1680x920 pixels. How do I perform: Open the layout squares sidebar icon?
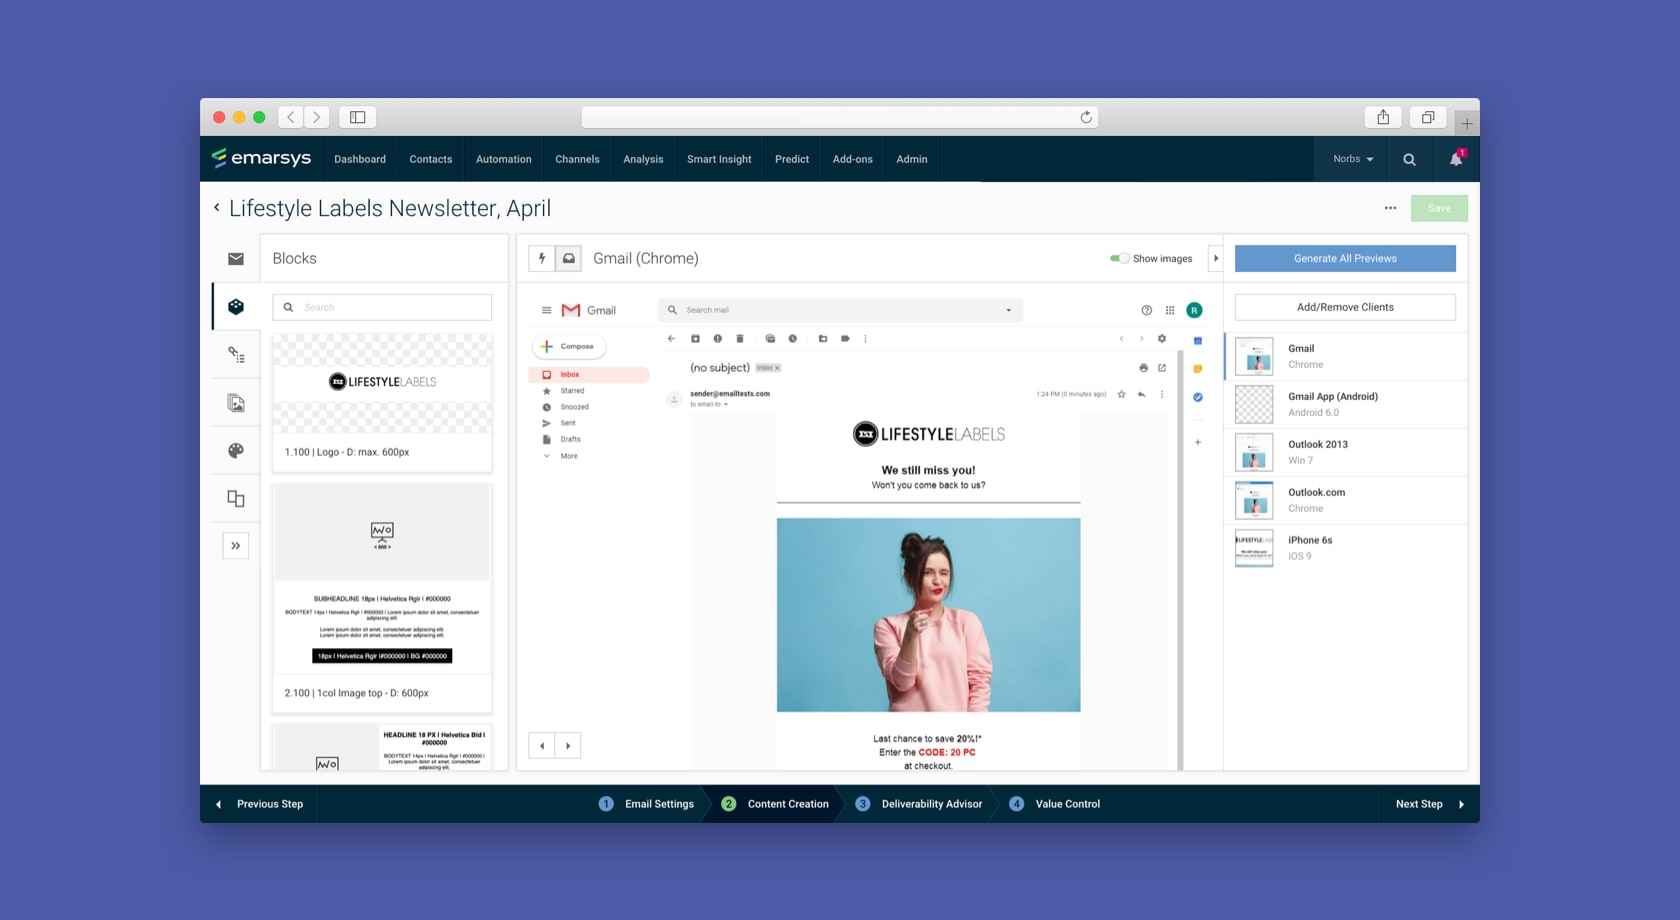(236, 498)
